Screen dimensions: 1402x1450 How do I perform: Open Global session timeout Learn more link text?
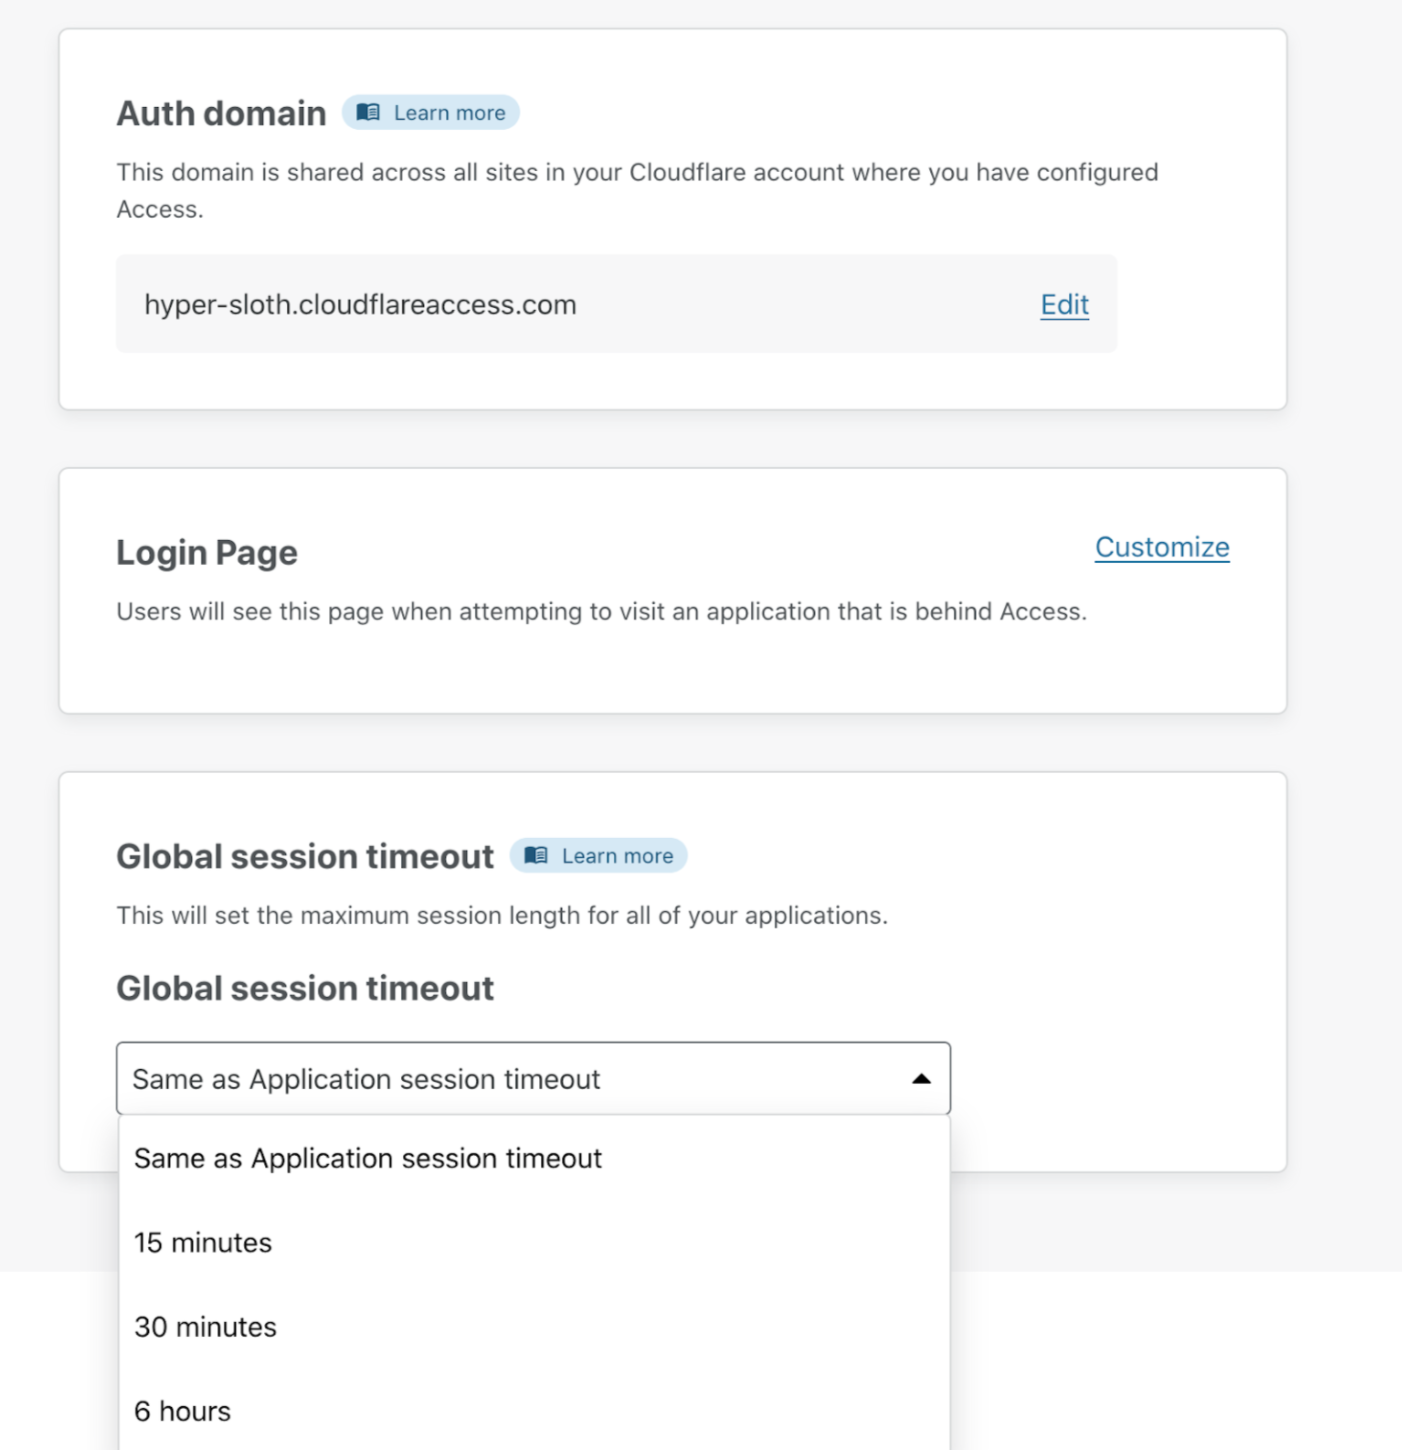click(617, 856)
